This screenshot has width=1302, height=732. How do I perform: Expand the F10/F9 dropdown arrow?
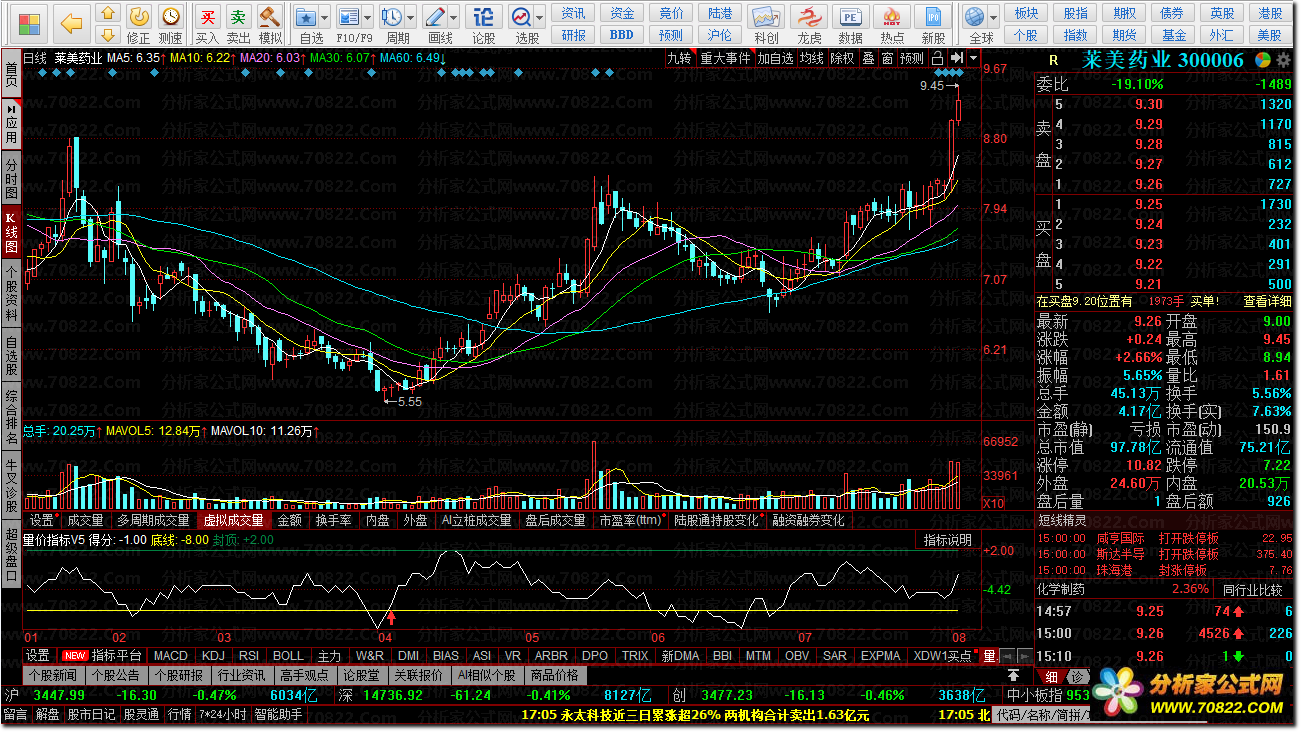[368, 18]
